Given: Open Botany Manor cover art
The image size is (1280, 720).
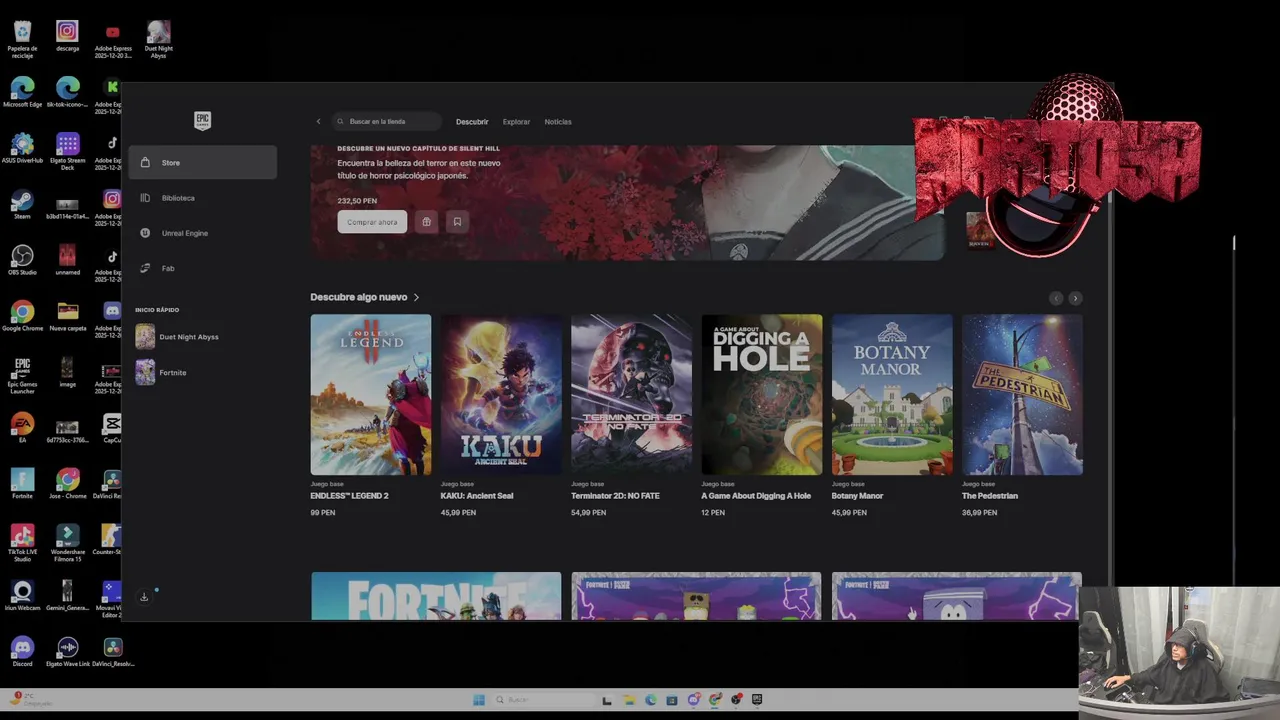Looking at the screenshot, I should click(x=892, y=395).
